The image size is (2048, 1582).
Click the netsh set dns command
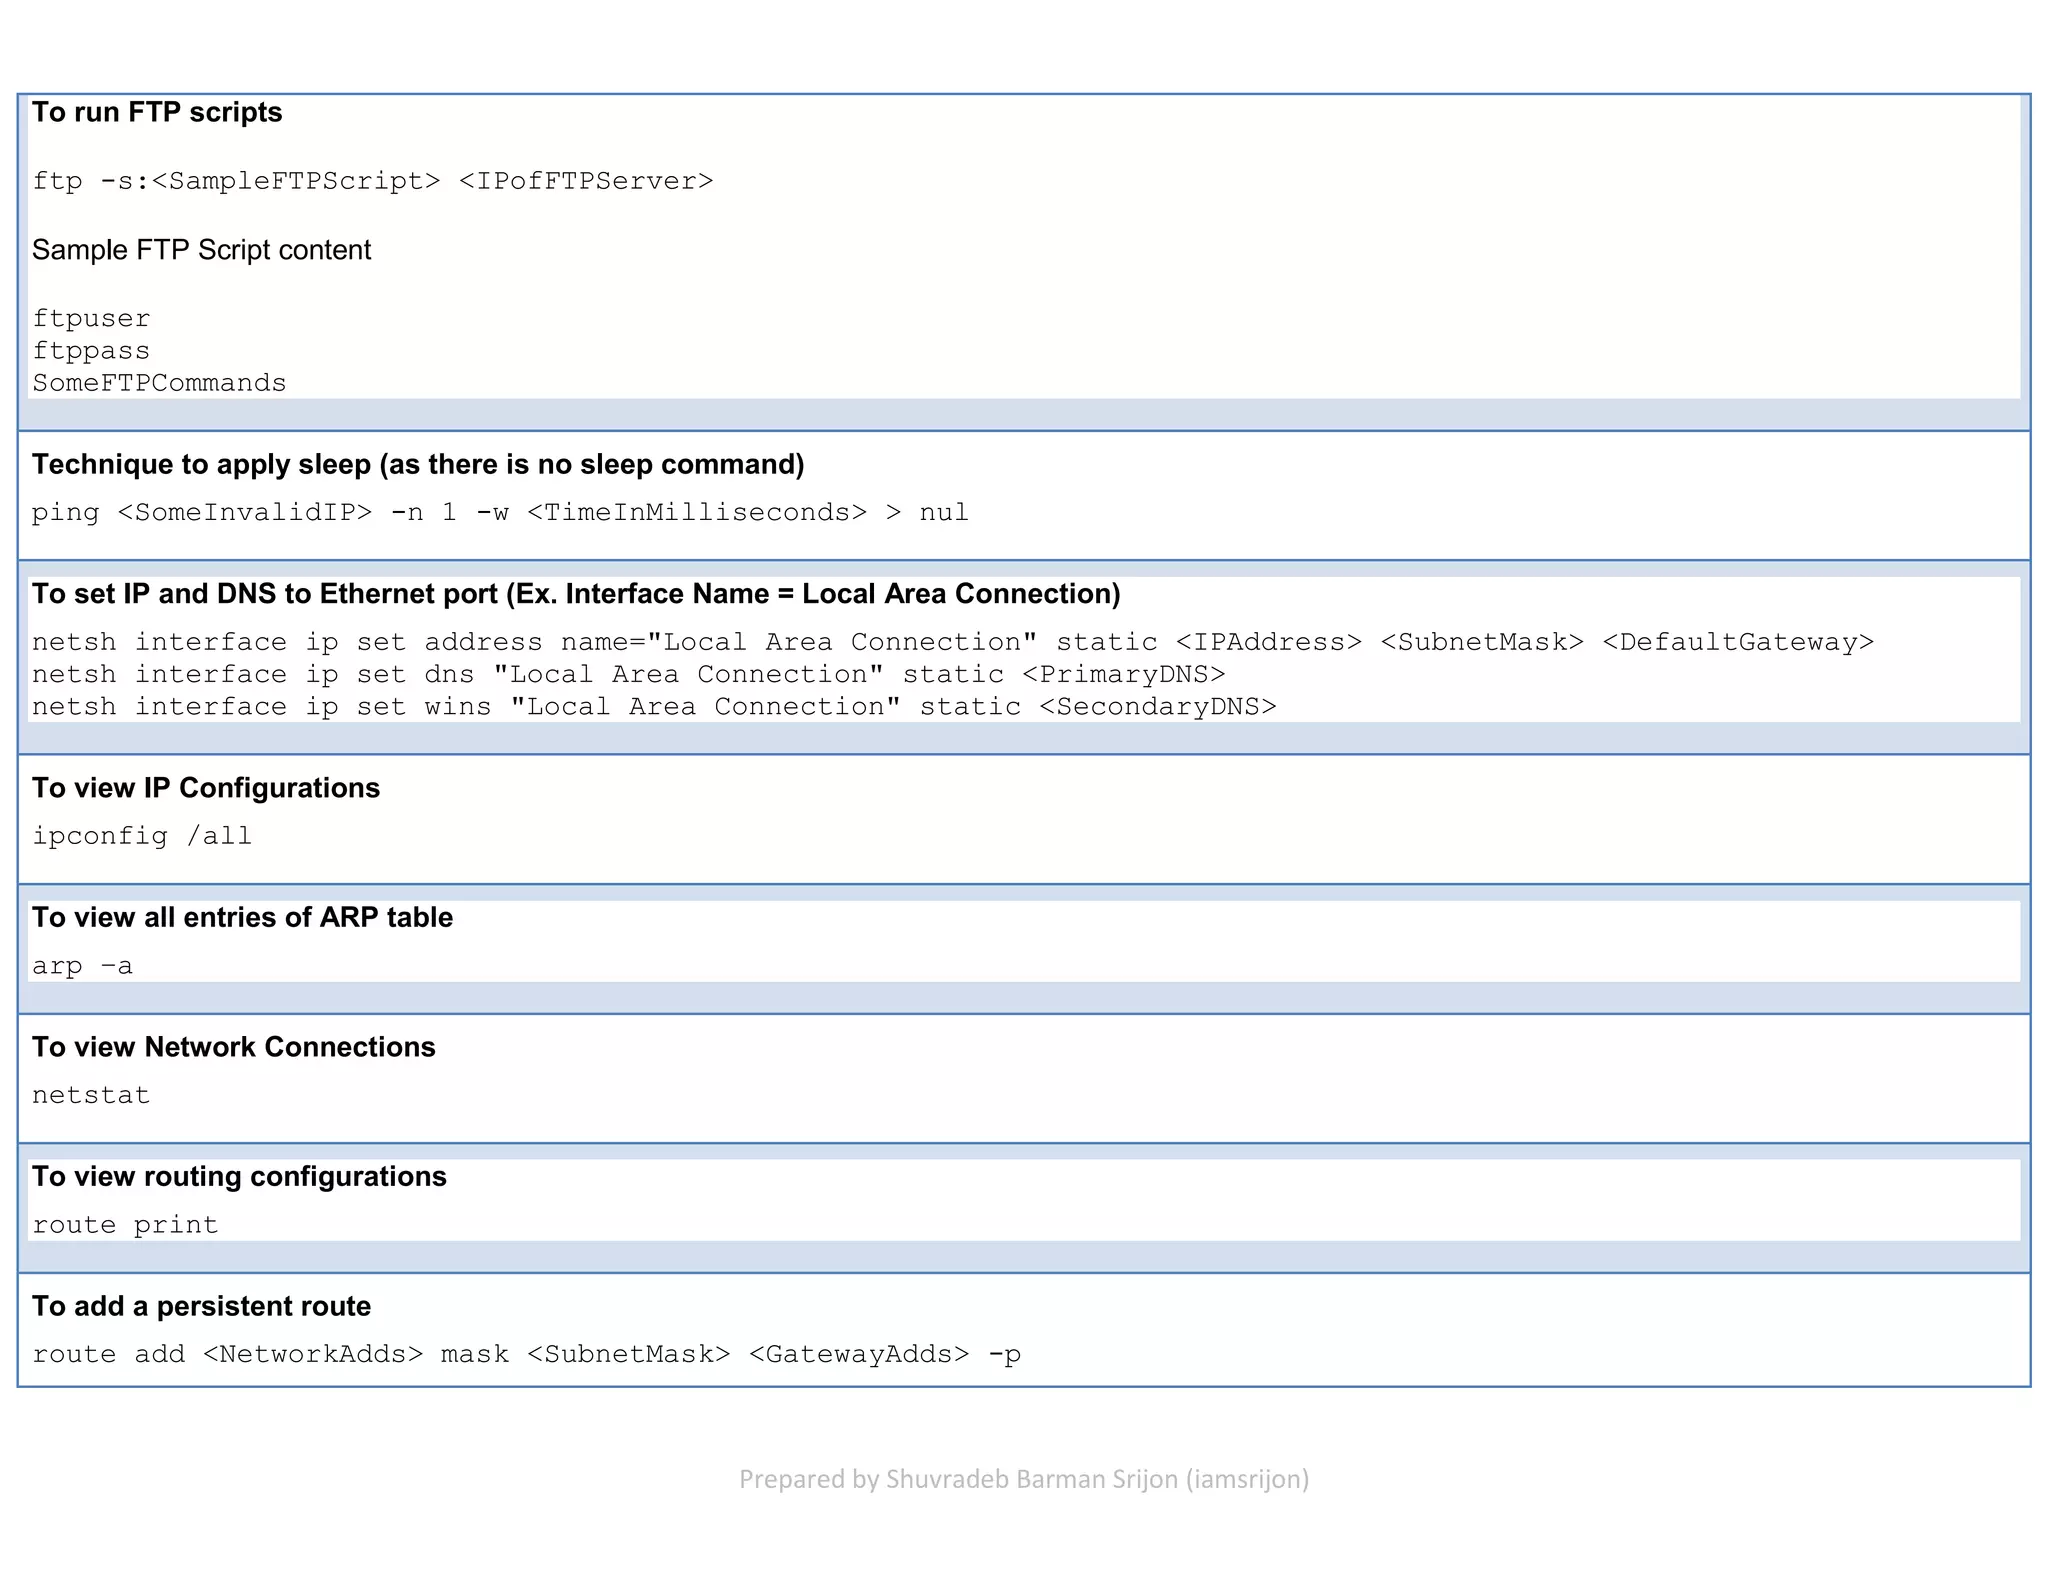628,674
